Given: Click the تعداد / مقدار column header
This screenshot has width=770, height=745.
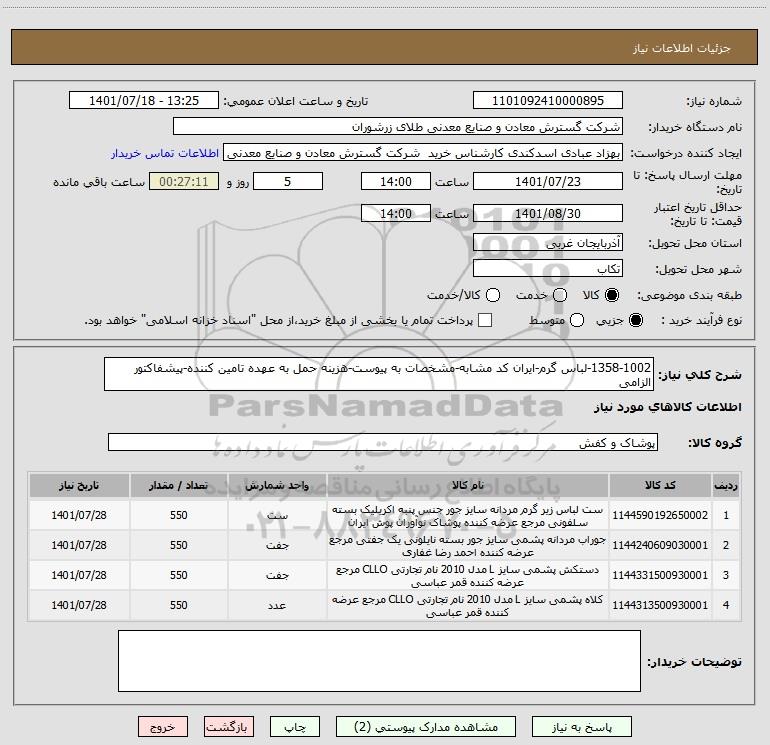Looking at the screenshot, I should (179, 485).
